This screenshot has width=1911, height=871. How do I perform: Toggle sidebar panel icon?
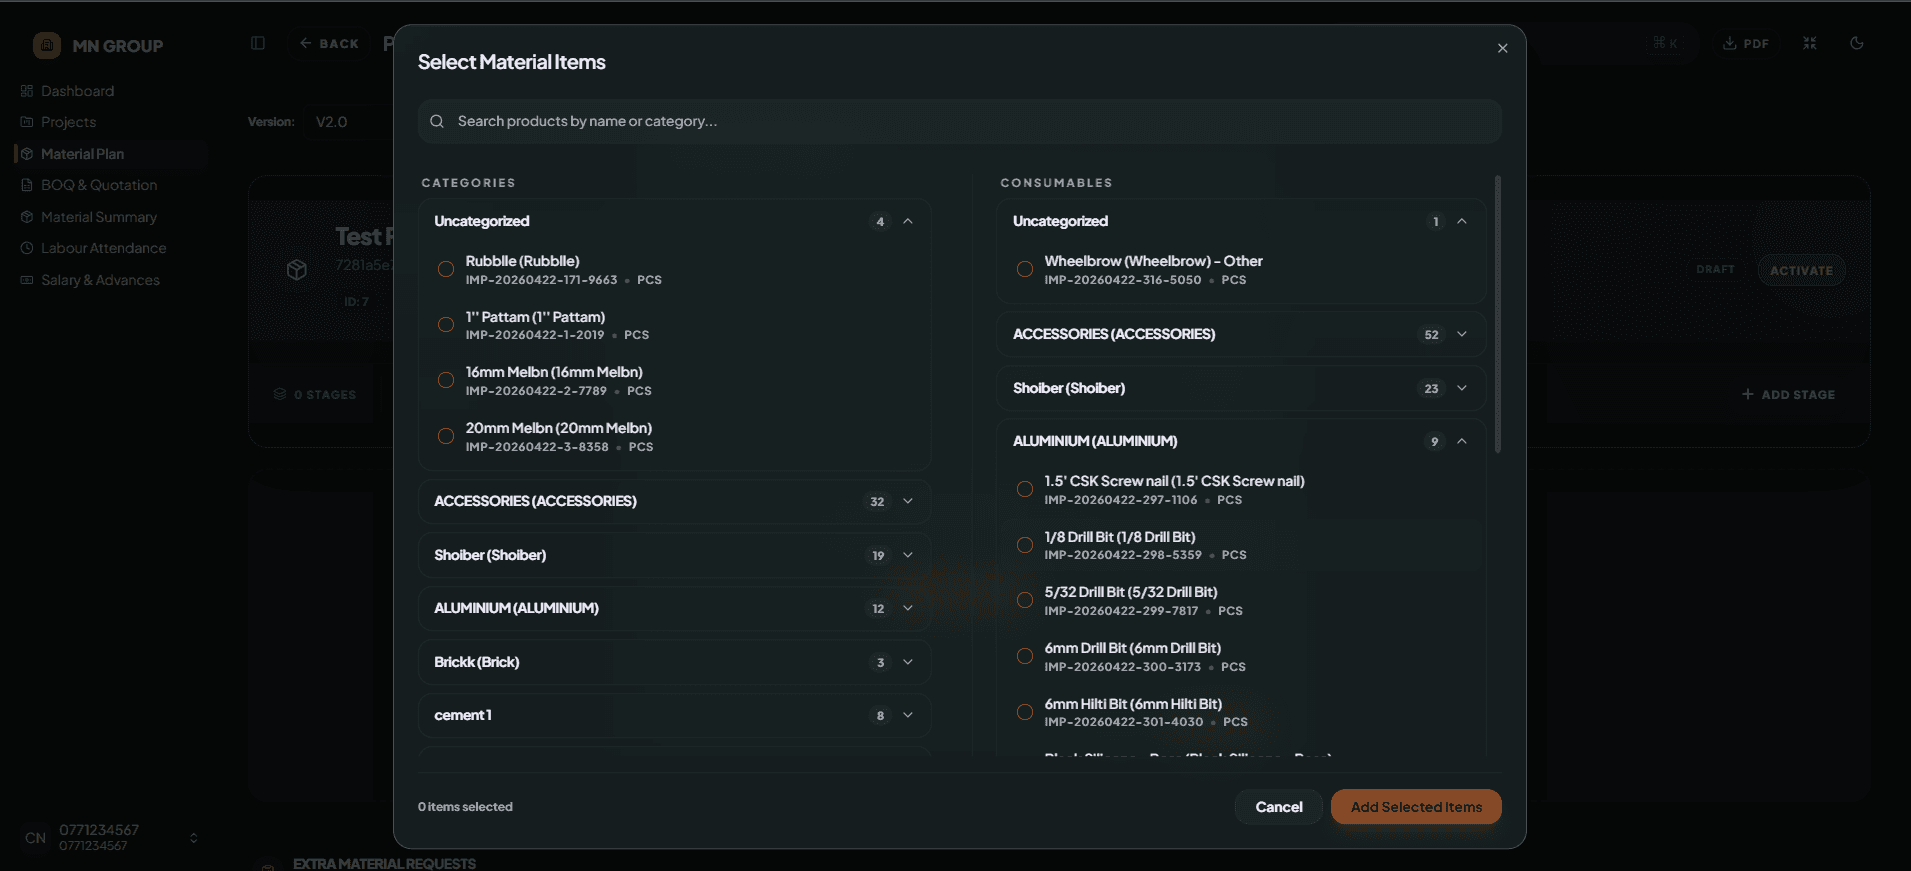click(x=258, y=43)
